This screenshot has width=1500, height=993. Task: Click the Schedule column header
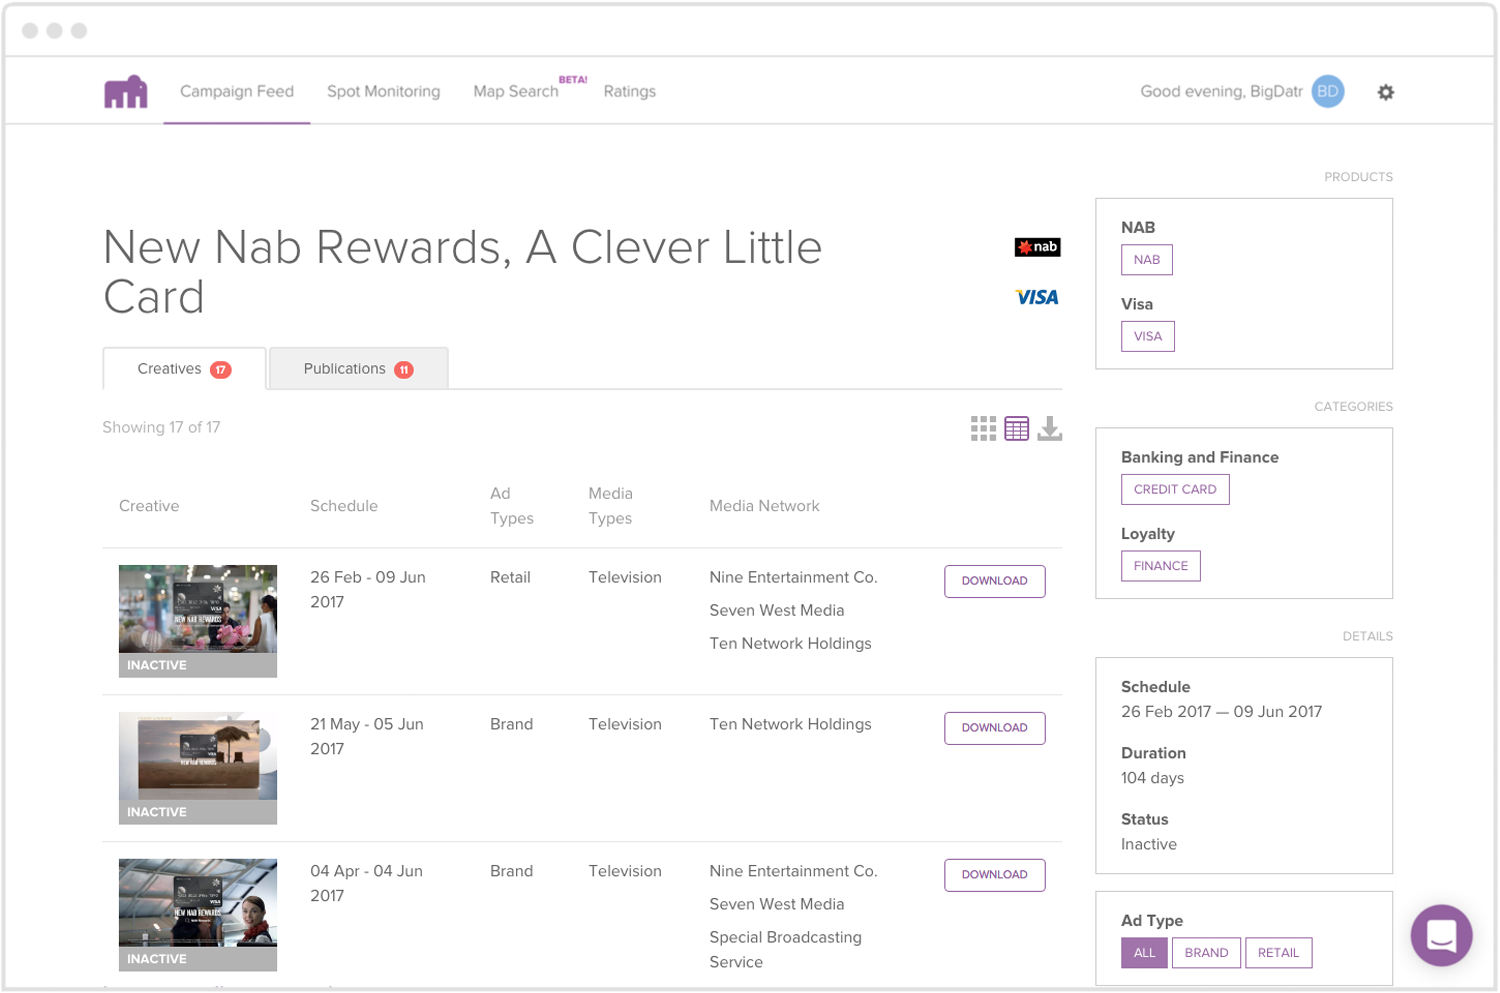tap(344, 506)
